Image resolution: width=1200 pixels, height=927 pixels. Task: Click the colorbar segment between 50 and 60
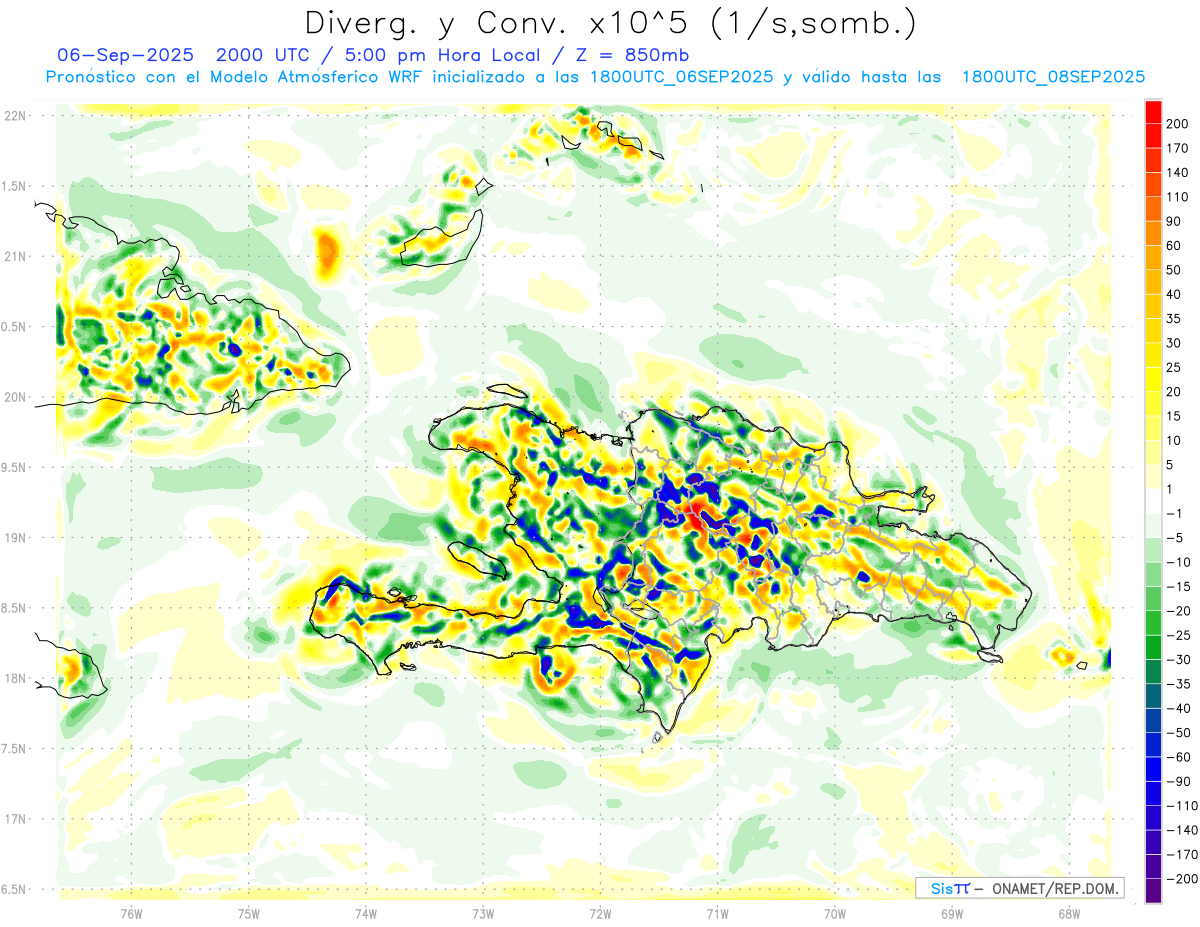[1154, 257]
